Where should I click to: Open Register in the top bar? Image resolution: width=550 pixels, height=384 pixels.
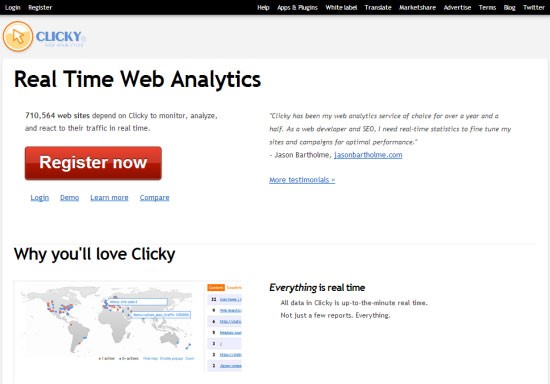[x=40, y=7]
